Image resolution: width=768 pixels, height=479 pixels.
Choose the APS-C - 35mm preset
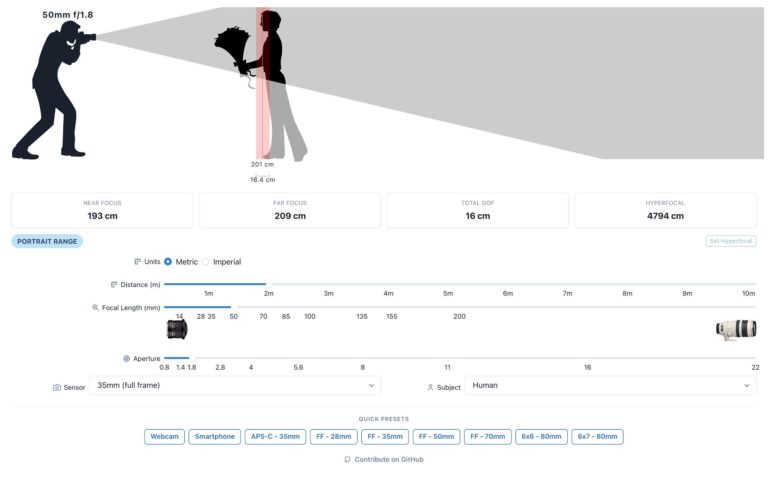click(275, 436)
